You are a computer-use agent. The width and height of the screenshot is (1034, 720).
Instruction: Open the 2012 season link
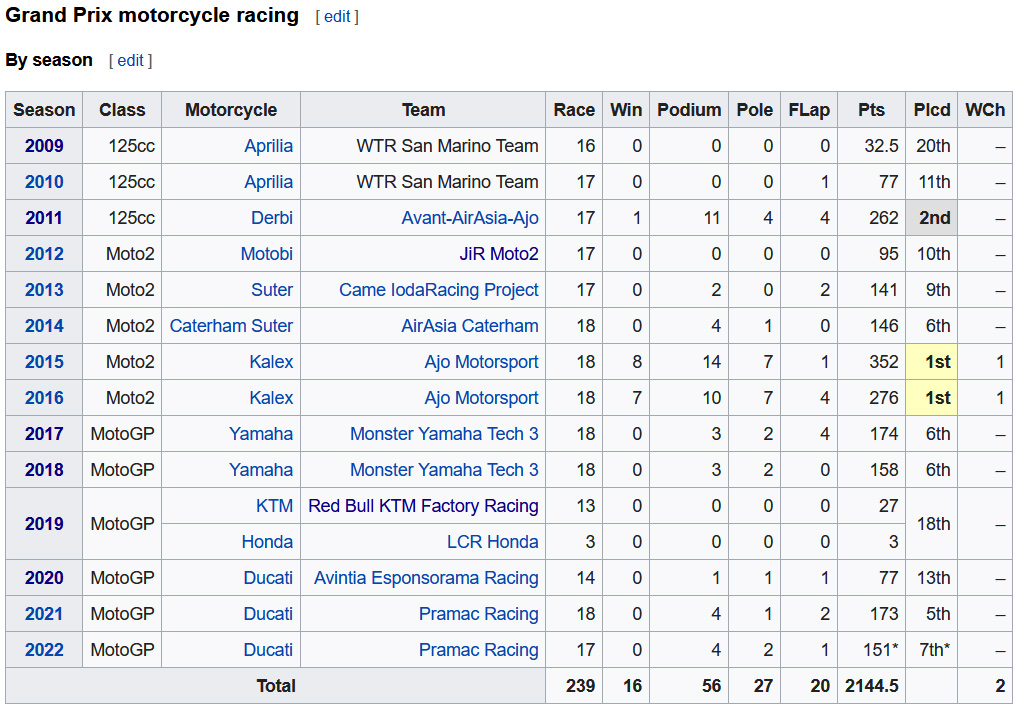coord(44,254)
